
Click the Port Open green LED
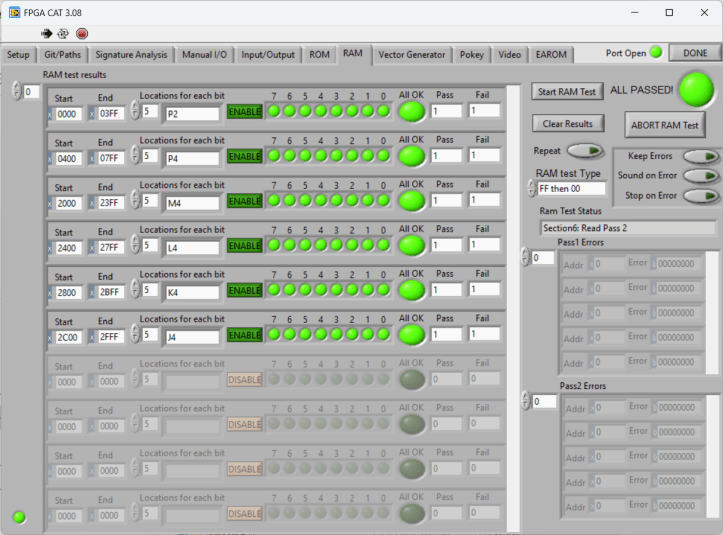656,53
